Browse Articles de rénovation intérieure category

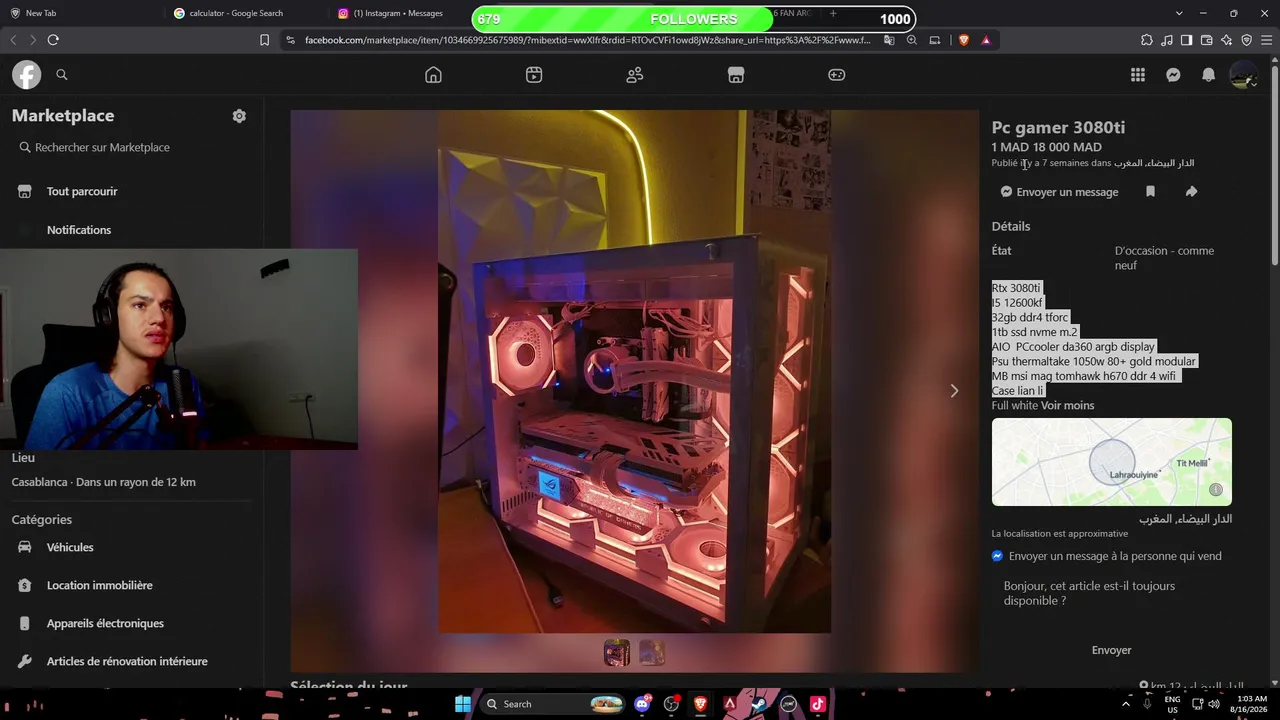pos(130,661)
